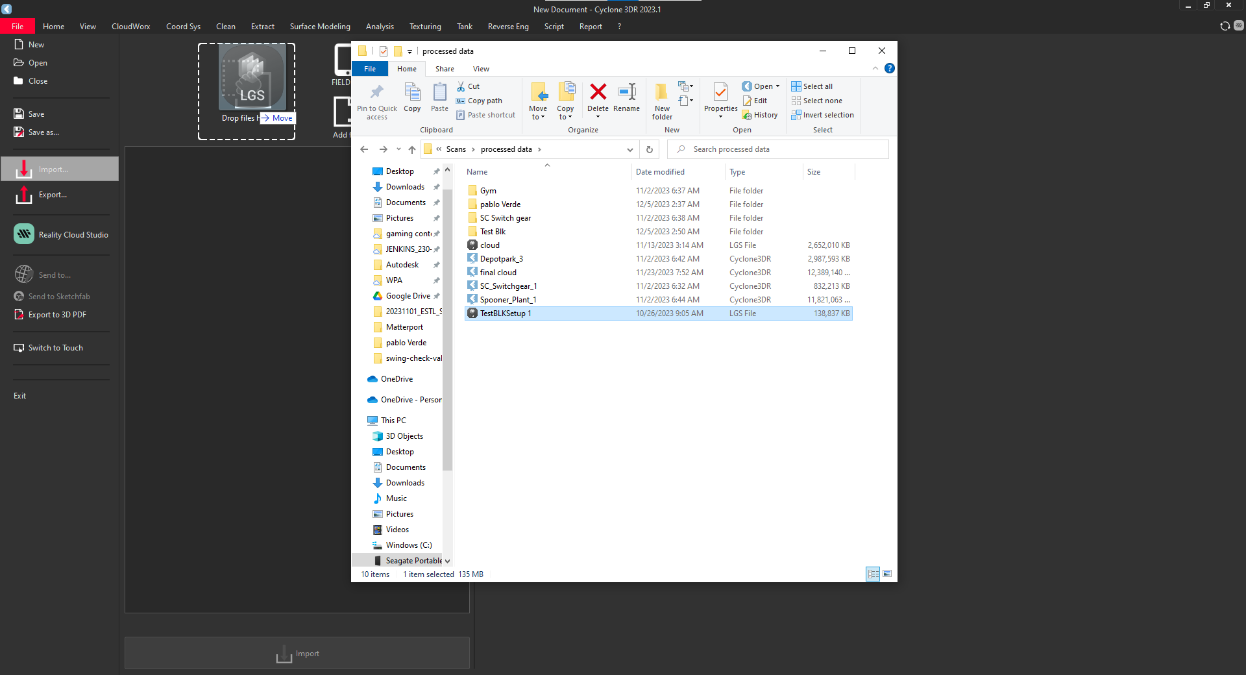Toggle the details view layout button

click(x=873, y=574)
